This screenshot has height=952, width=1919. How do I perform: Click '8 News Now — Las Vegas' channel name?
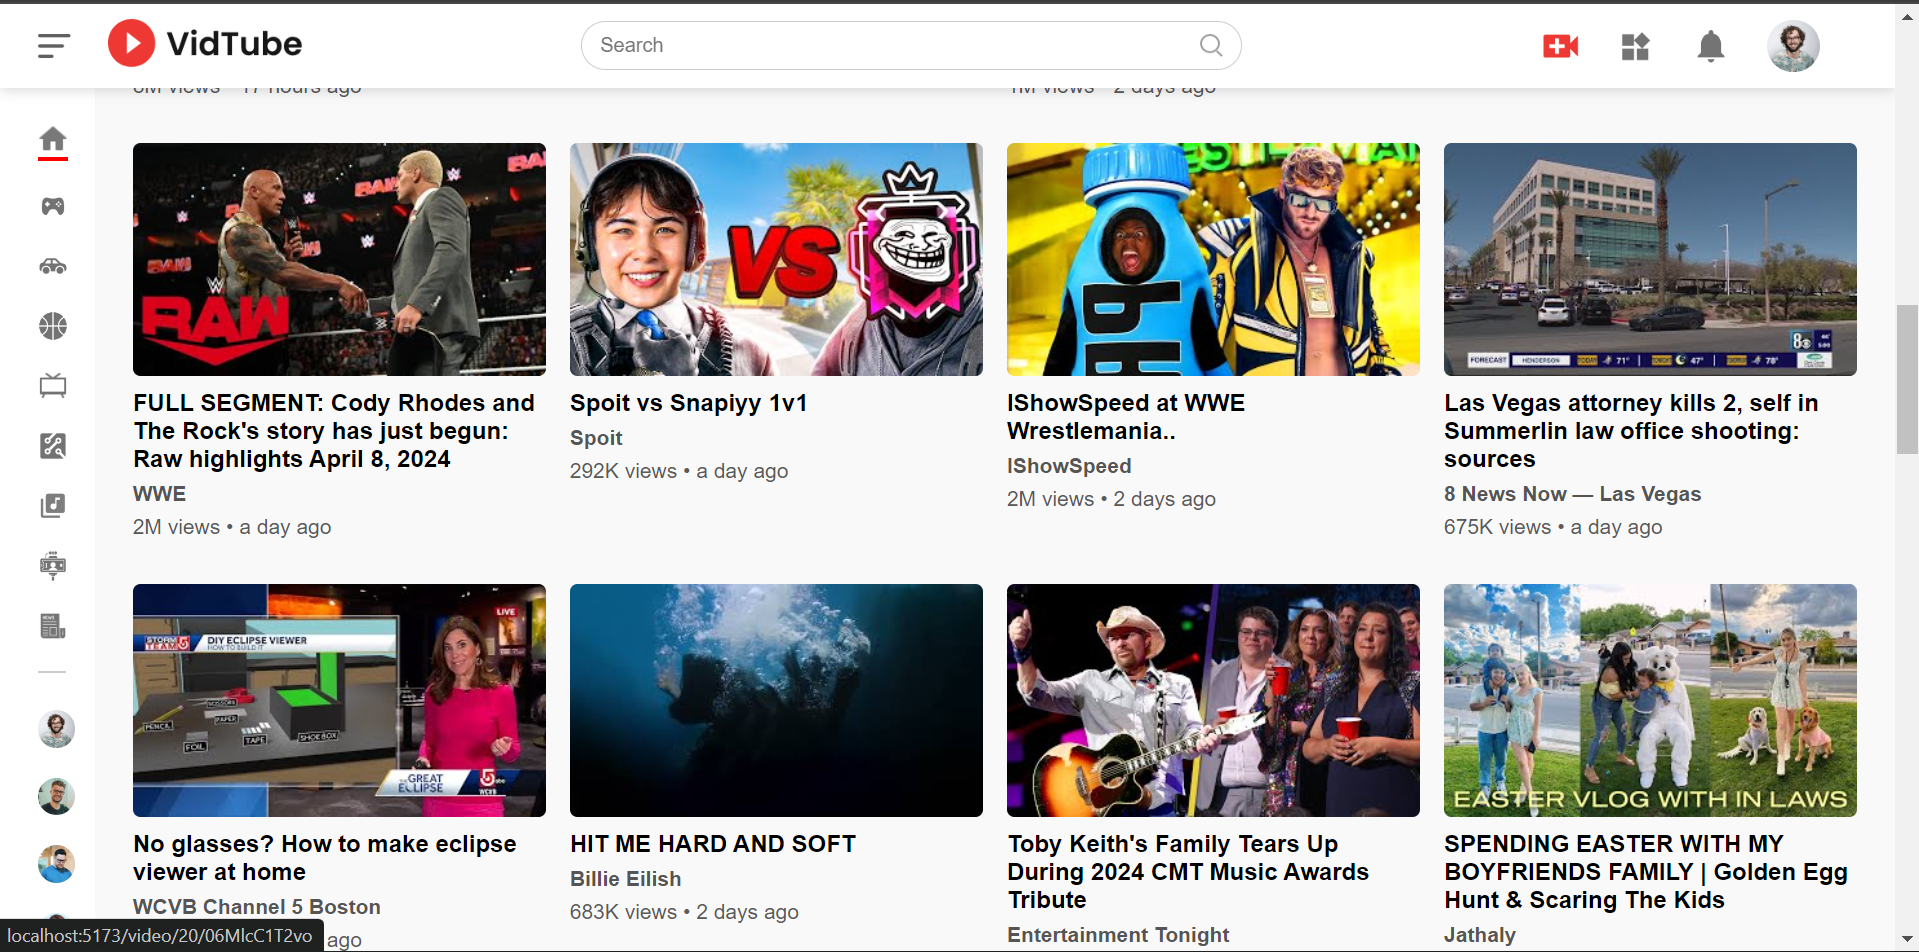(1572, 494)
